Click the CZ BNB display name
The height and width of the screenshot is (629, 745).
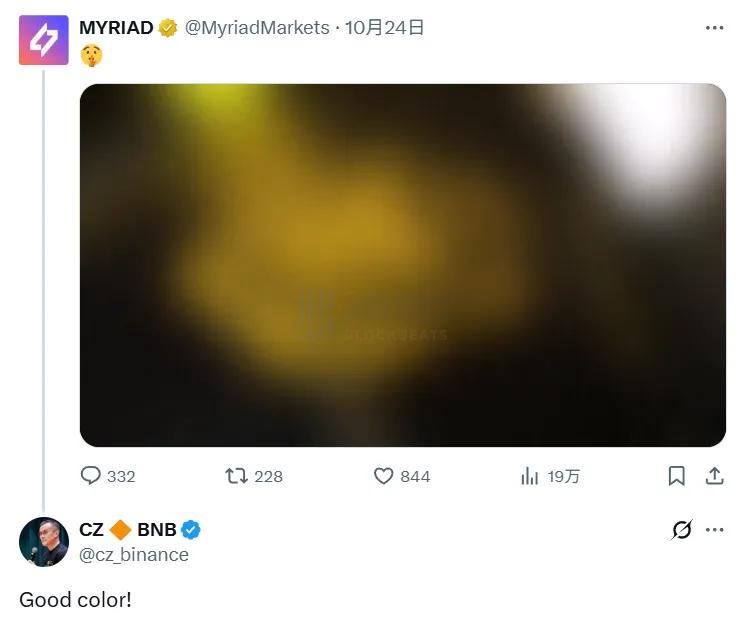(x=127, y=530)
